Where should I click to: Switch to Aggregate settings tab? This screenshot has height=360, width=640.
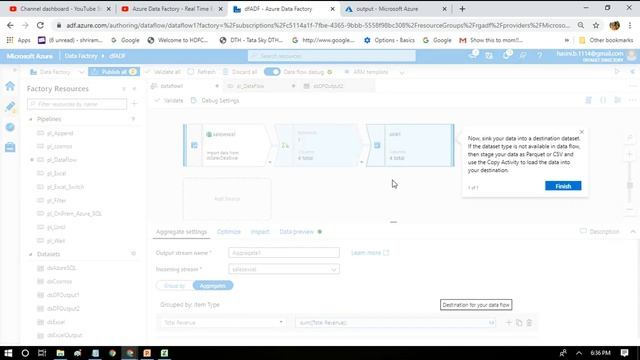181,232
